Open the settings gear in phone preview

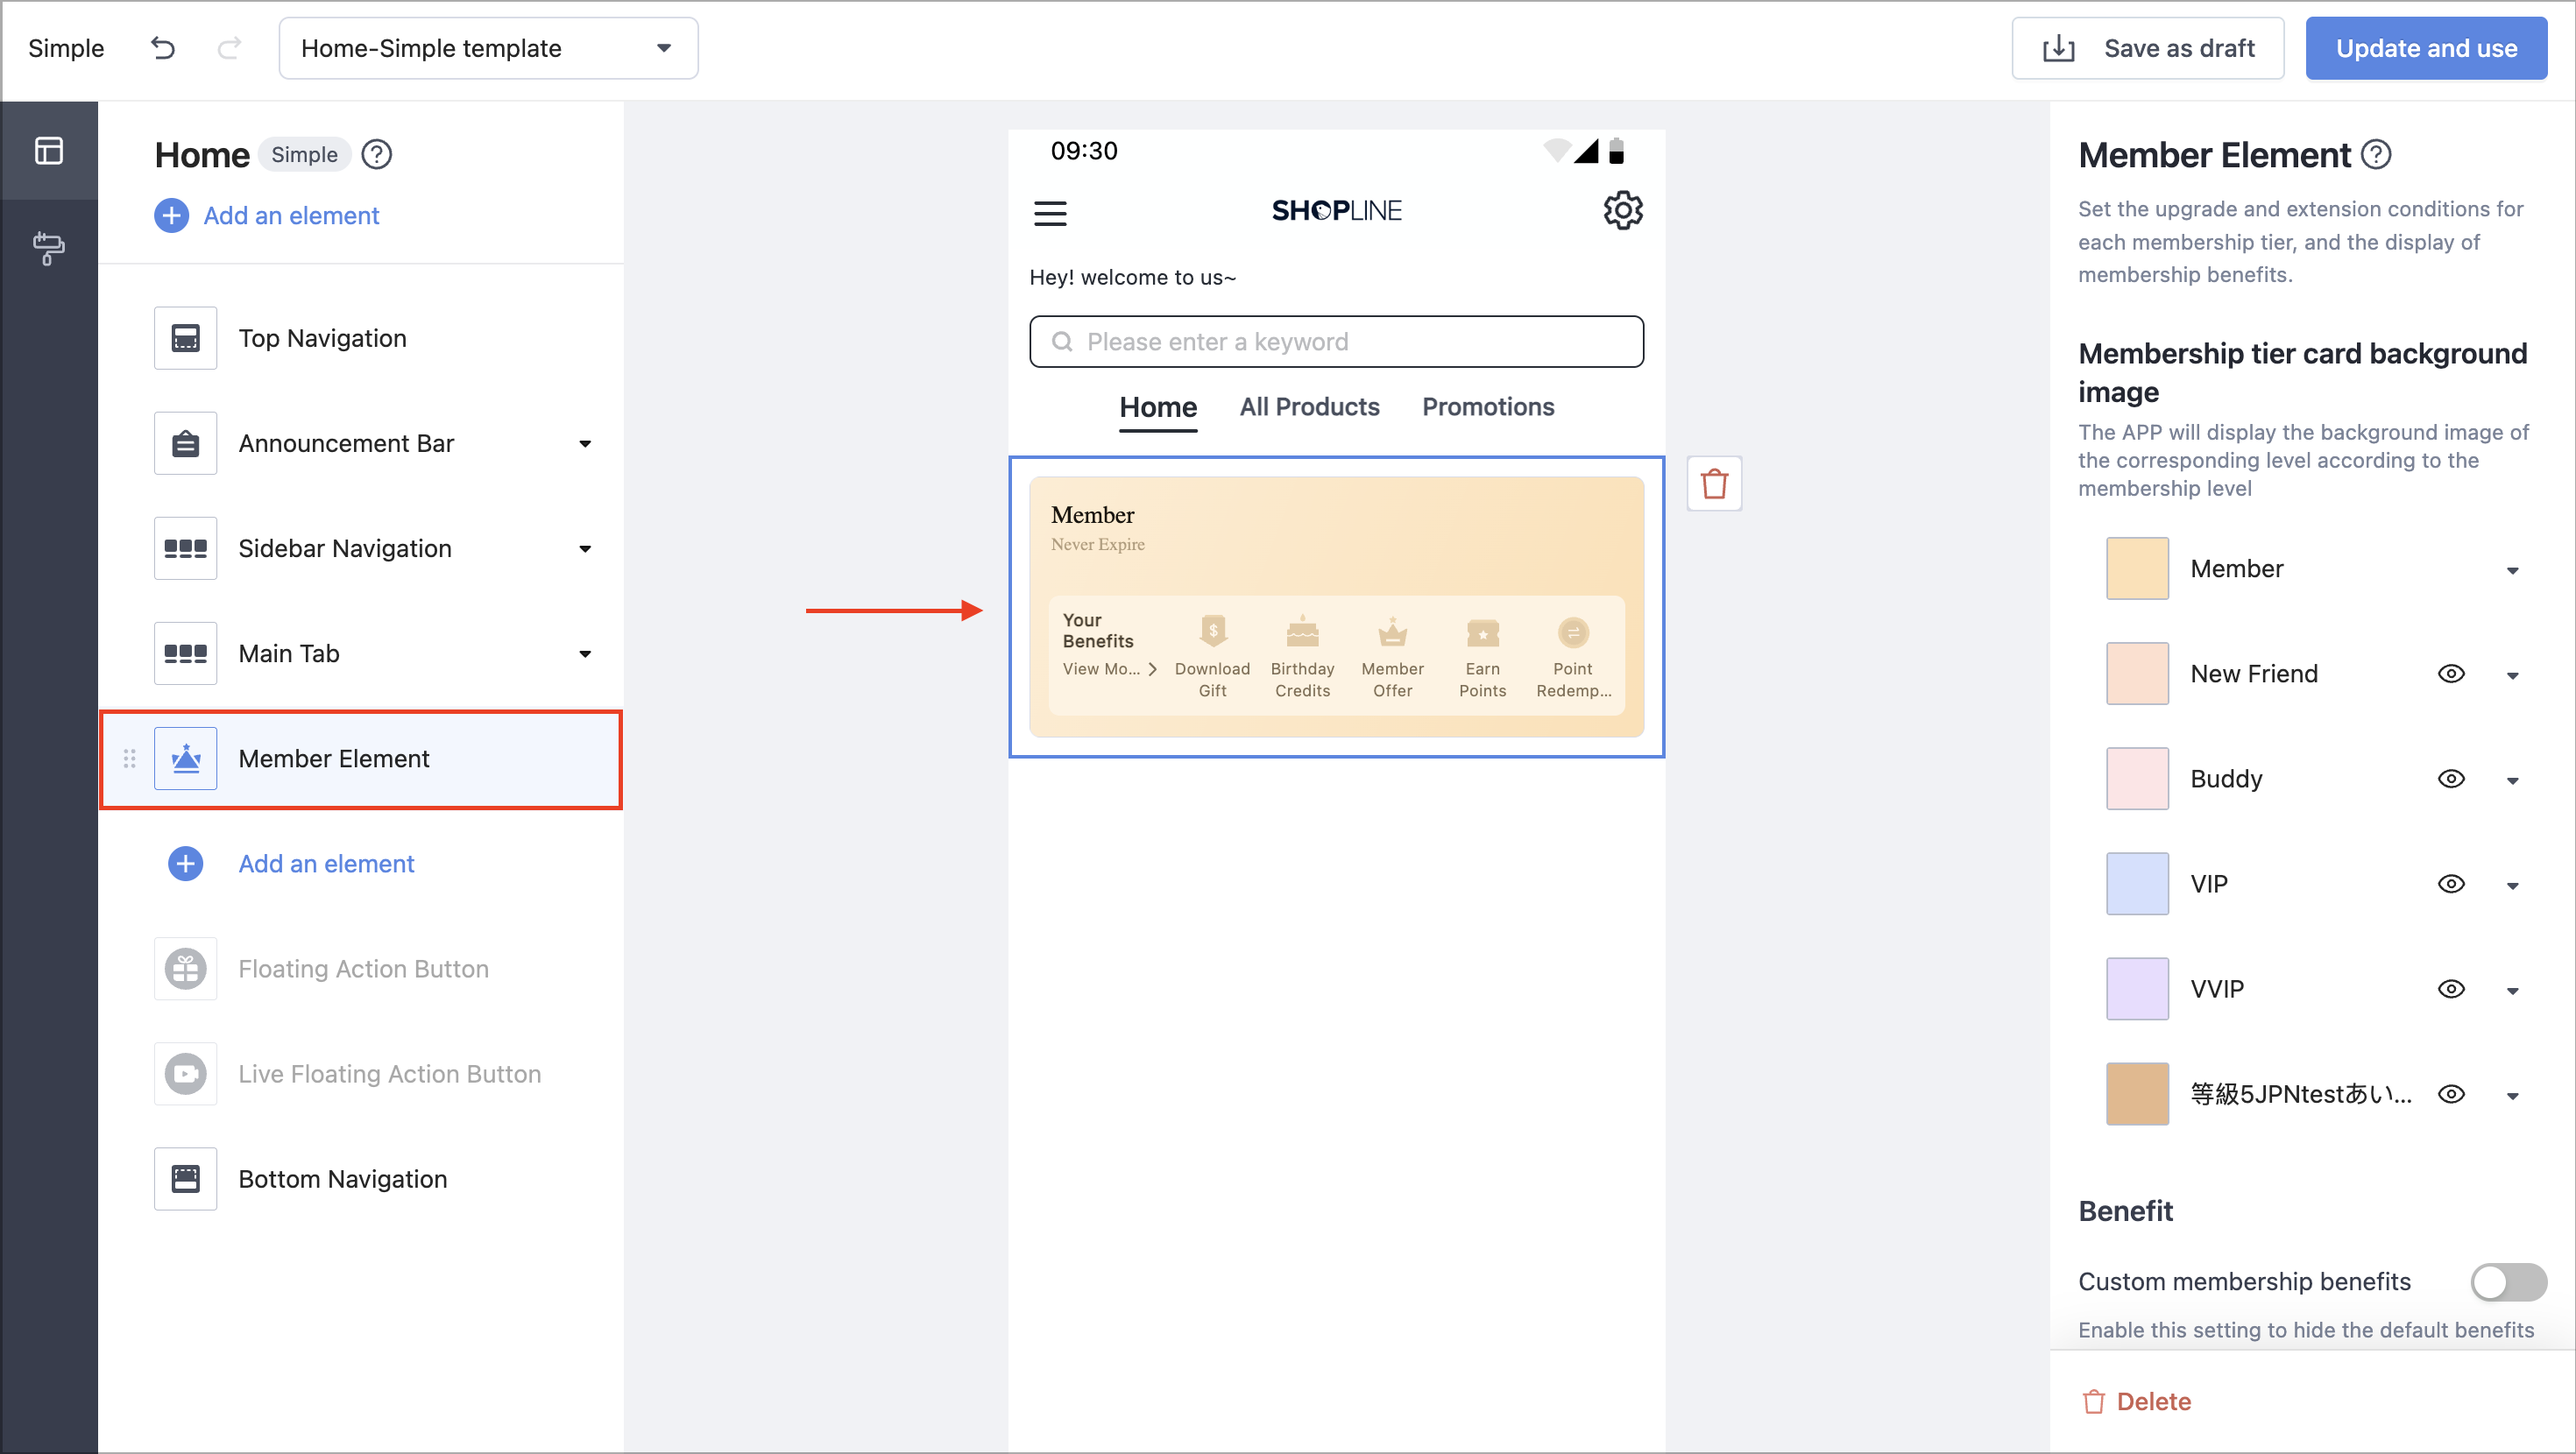[1622, 211]
